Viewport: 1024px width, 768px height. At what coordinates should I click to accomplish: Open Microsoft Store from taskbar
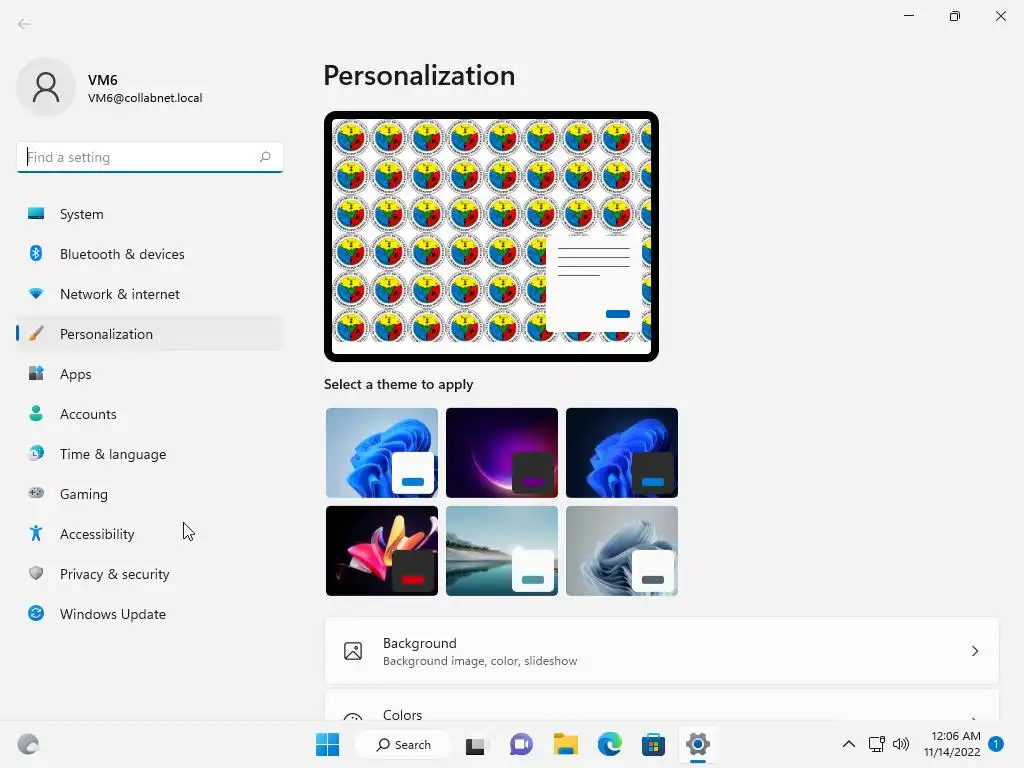tap(653, 744)
